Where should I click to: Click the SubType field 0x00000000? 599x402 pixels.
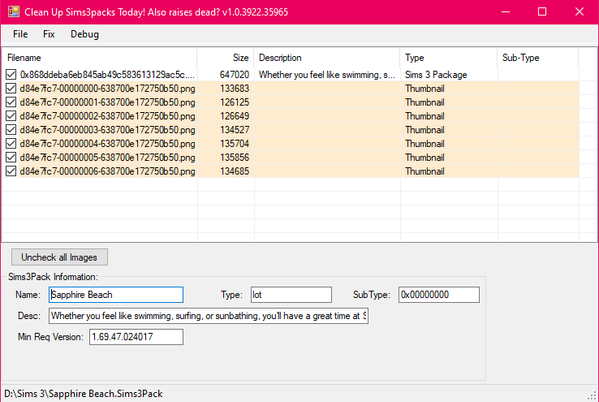tap(439, 295)
